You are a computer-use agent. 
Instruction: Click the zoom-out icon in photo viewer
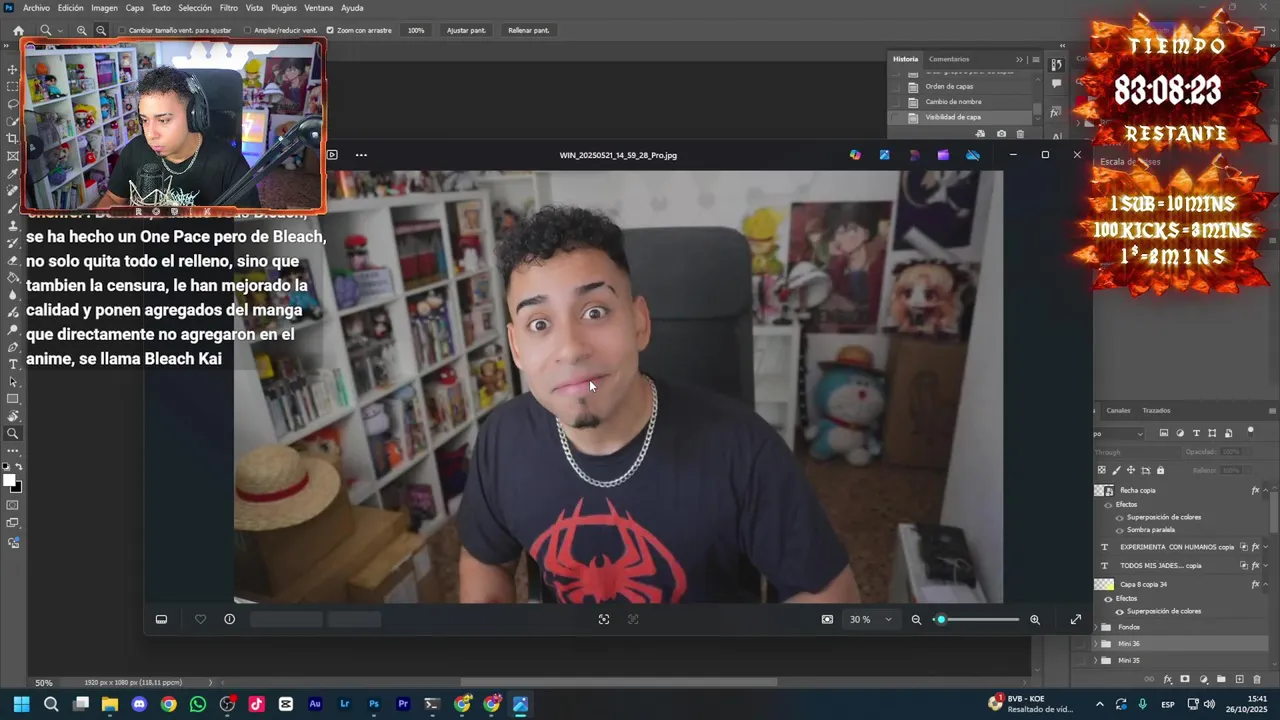(916, 620)
